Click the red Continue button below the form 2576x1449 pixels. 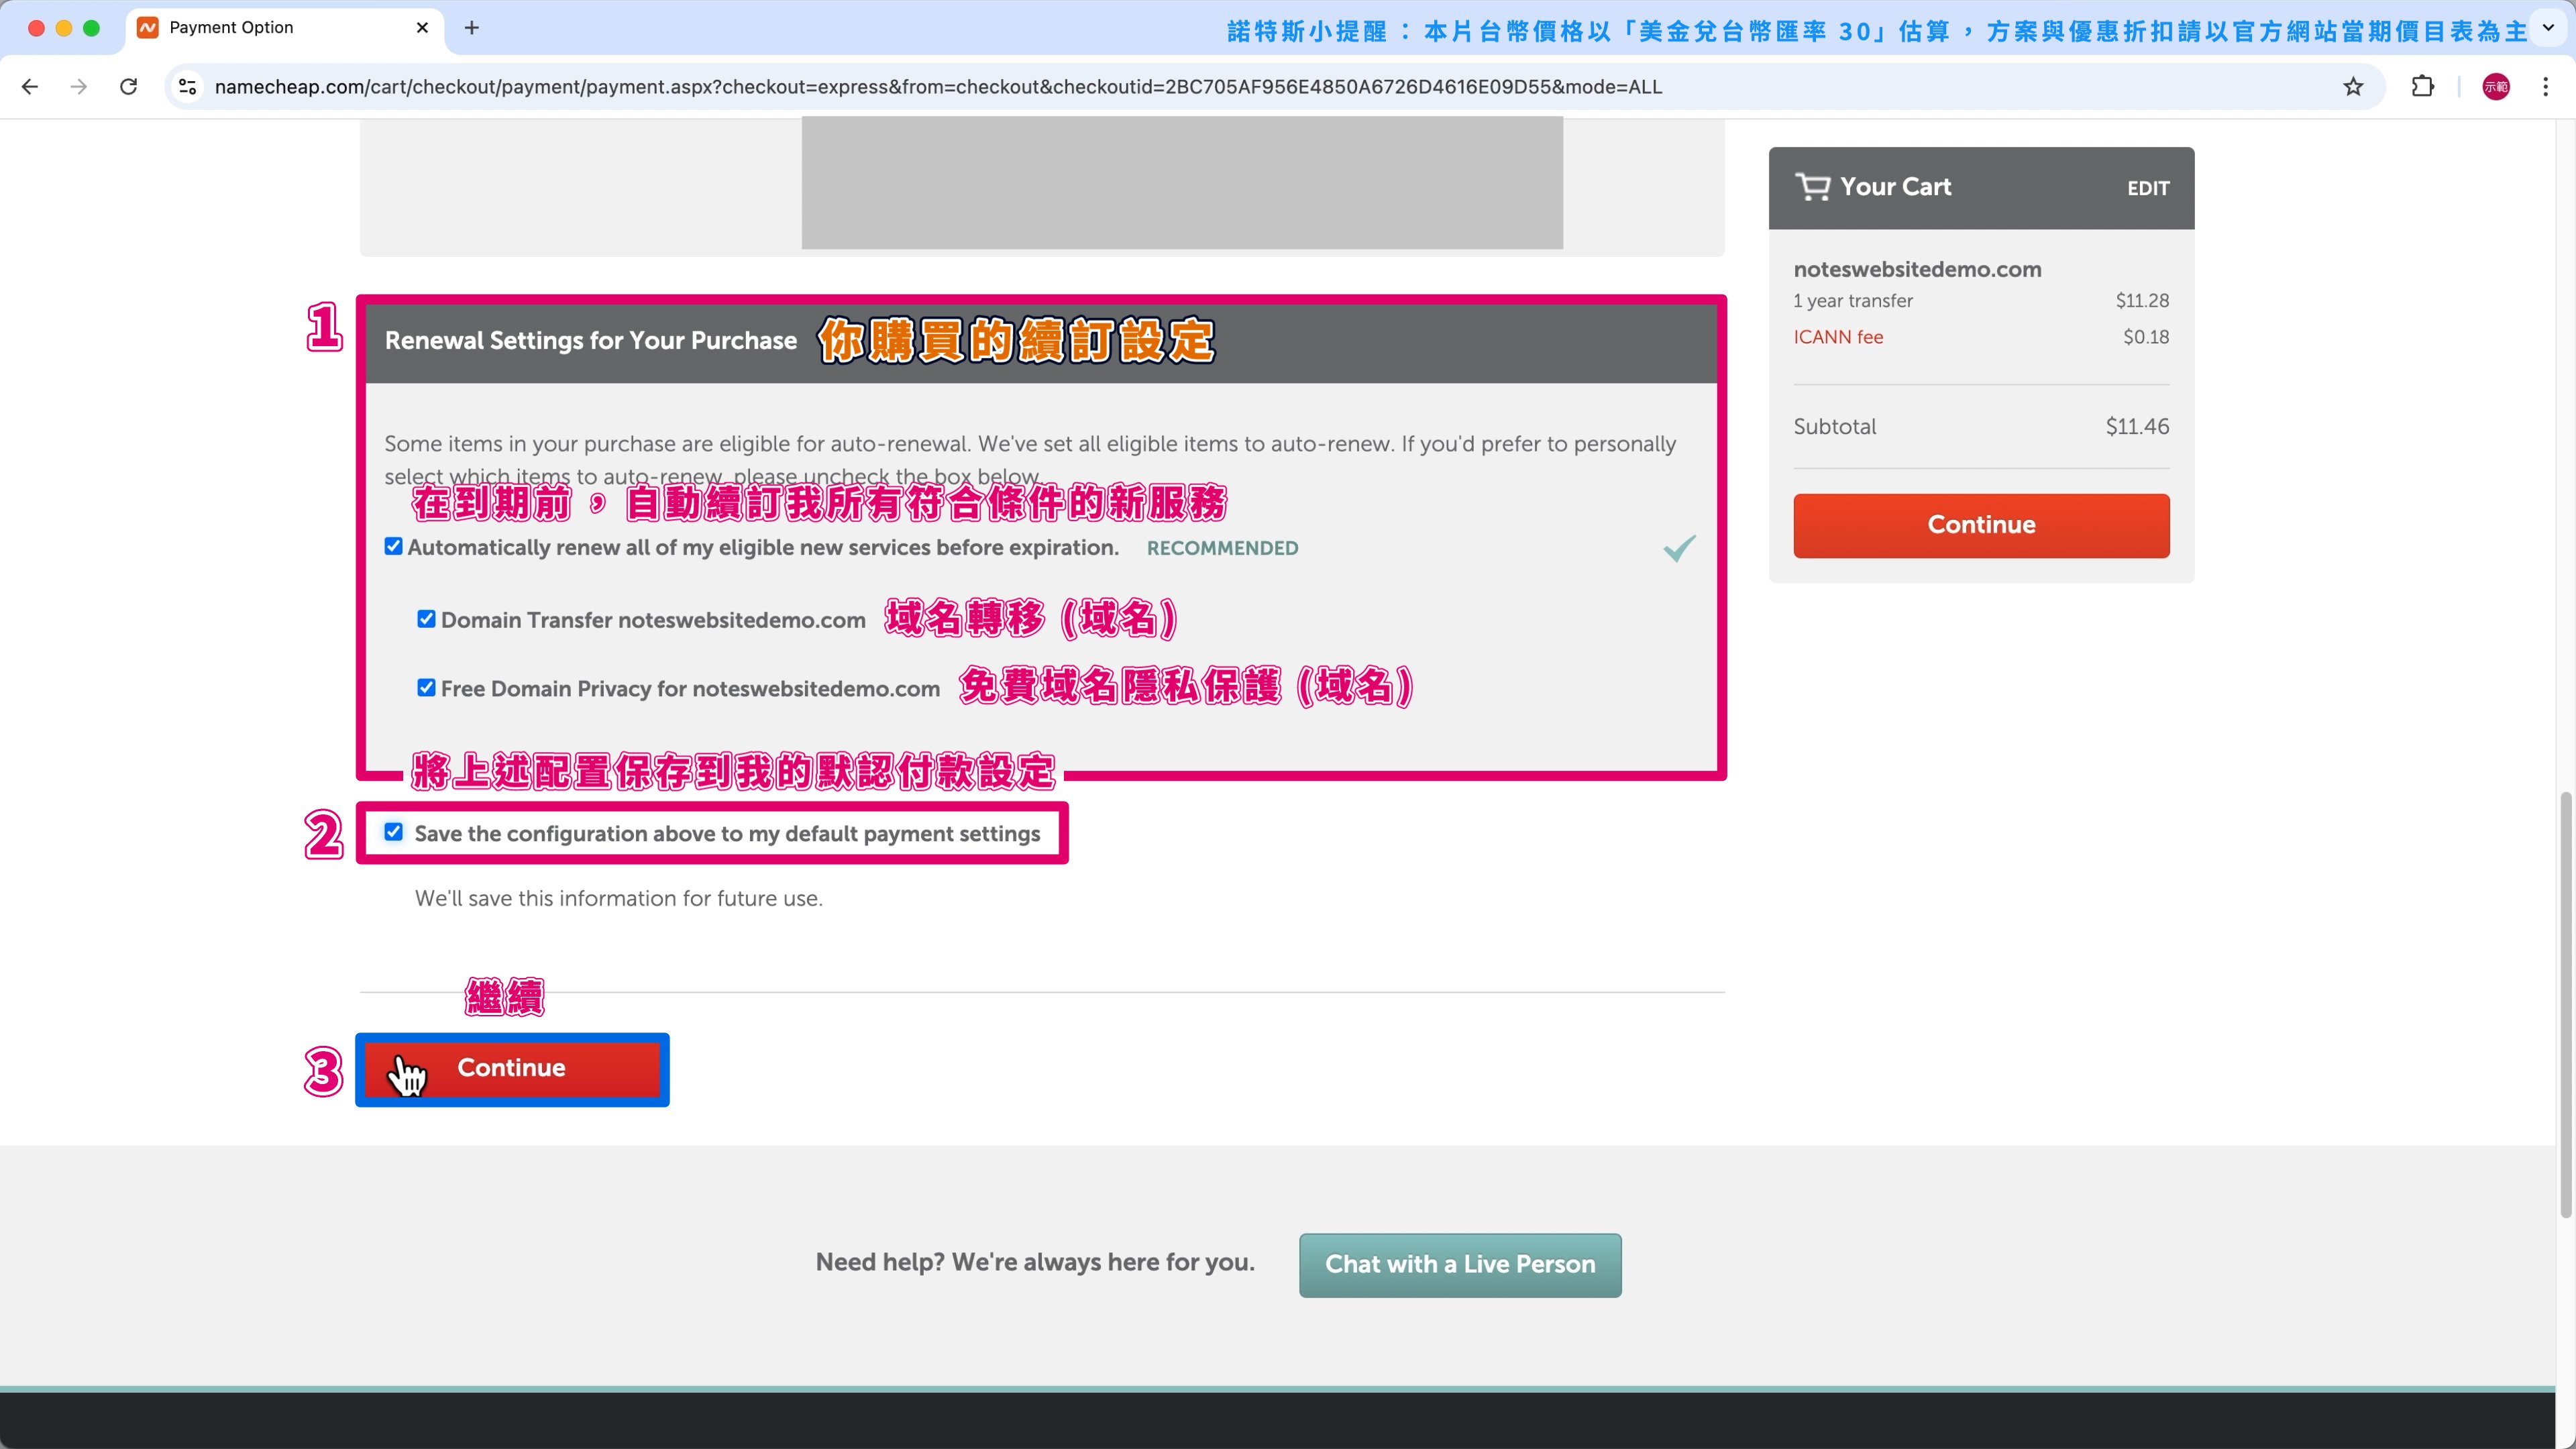tap(512, 1068)
